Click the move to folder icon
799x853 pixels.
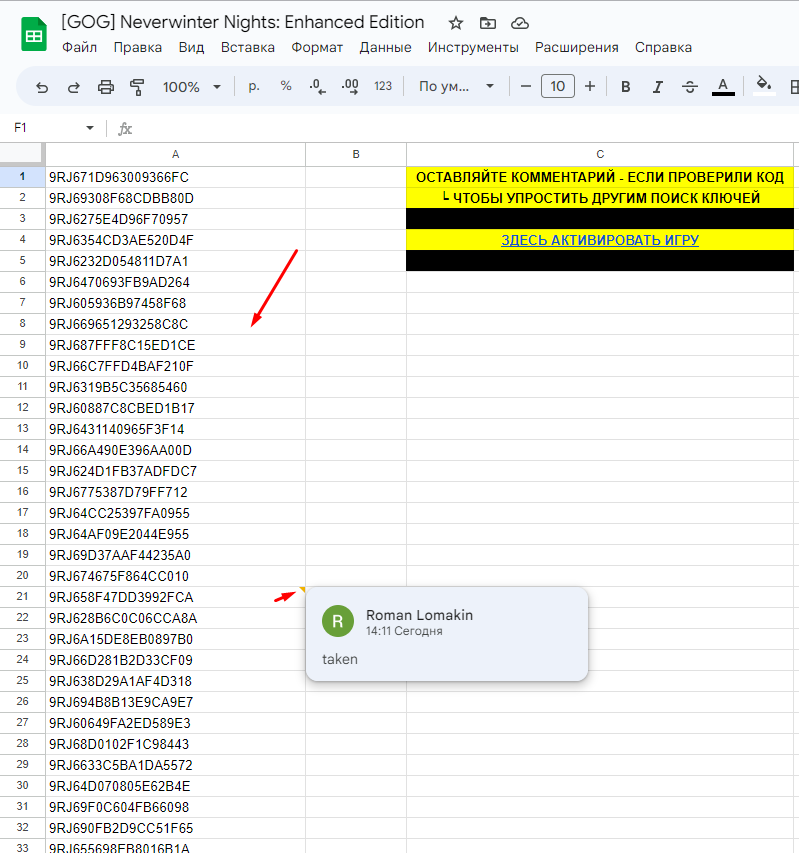[x=487, y=23]
